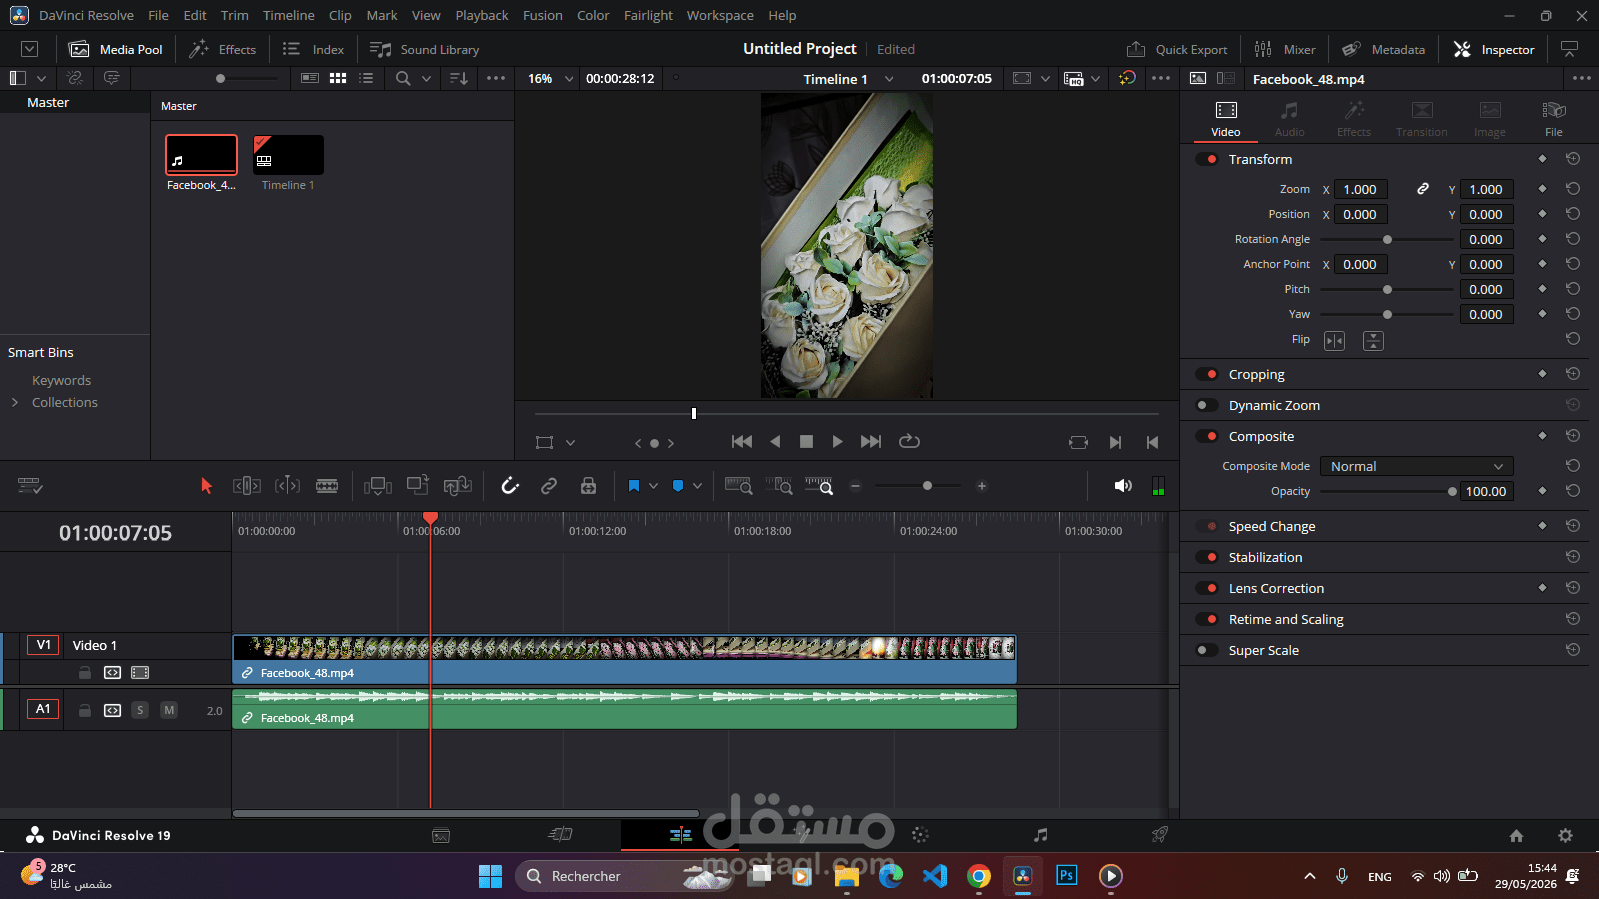Open the Inspector three-dot options menu
The height and width of the screenshot is (899, 1599).
[1581, 78]
